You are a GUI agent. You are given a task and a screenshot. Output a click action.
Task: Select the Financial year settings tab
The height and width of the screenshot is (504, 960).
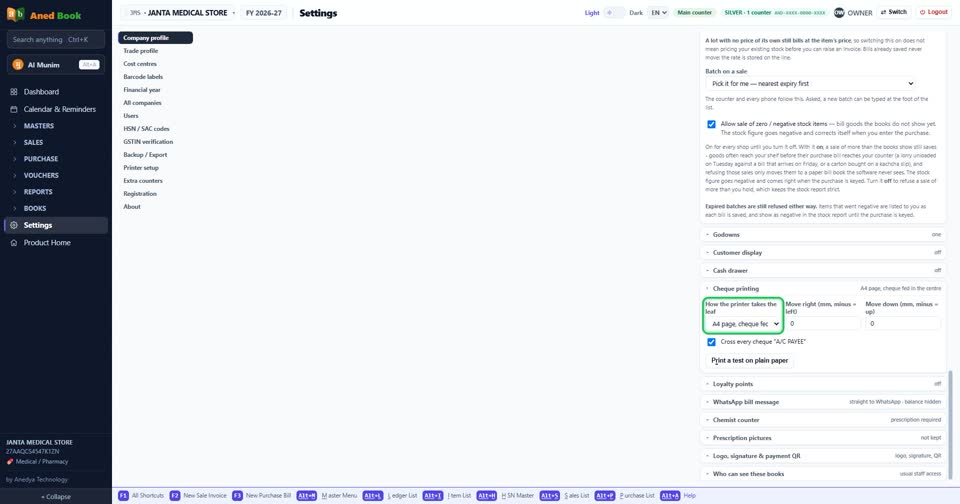point(156,89)
